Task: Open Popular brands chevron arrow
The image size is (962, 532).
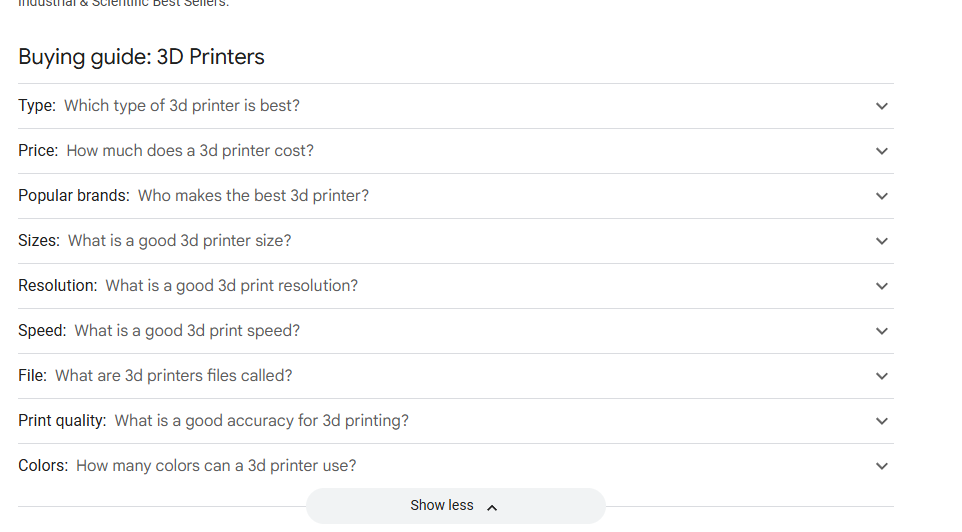Action: coord(881,196)
